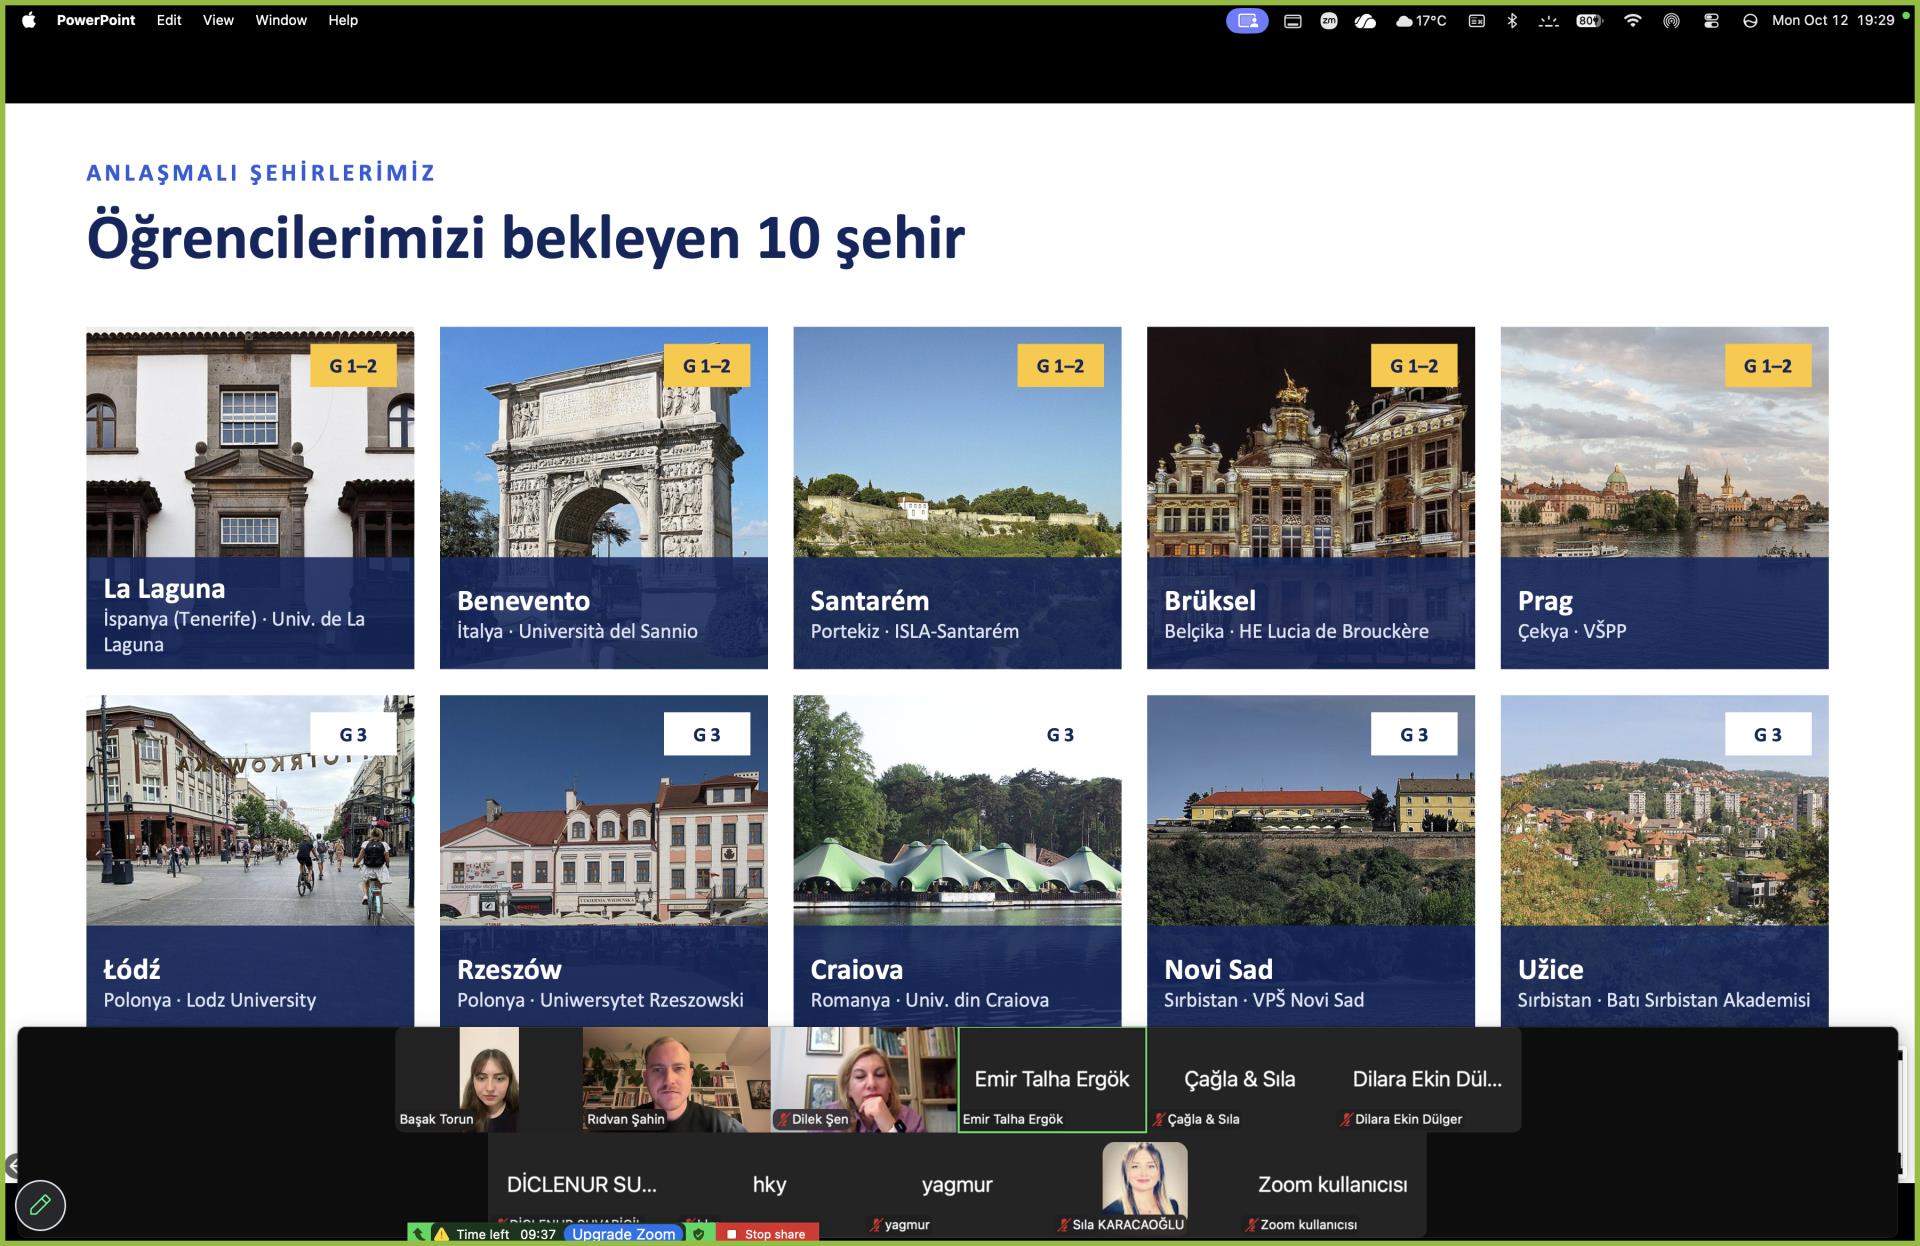Open the Bluetooth menu bar icon
This screenshot has width=1920, height=1246.
(1512, 20)
